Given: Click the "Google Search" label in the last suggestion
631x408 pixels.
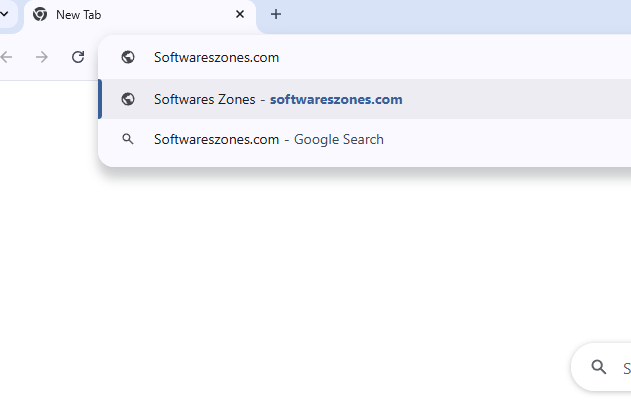Looking at the screenshot, I should pyautogui.click(x=339, y=139).
